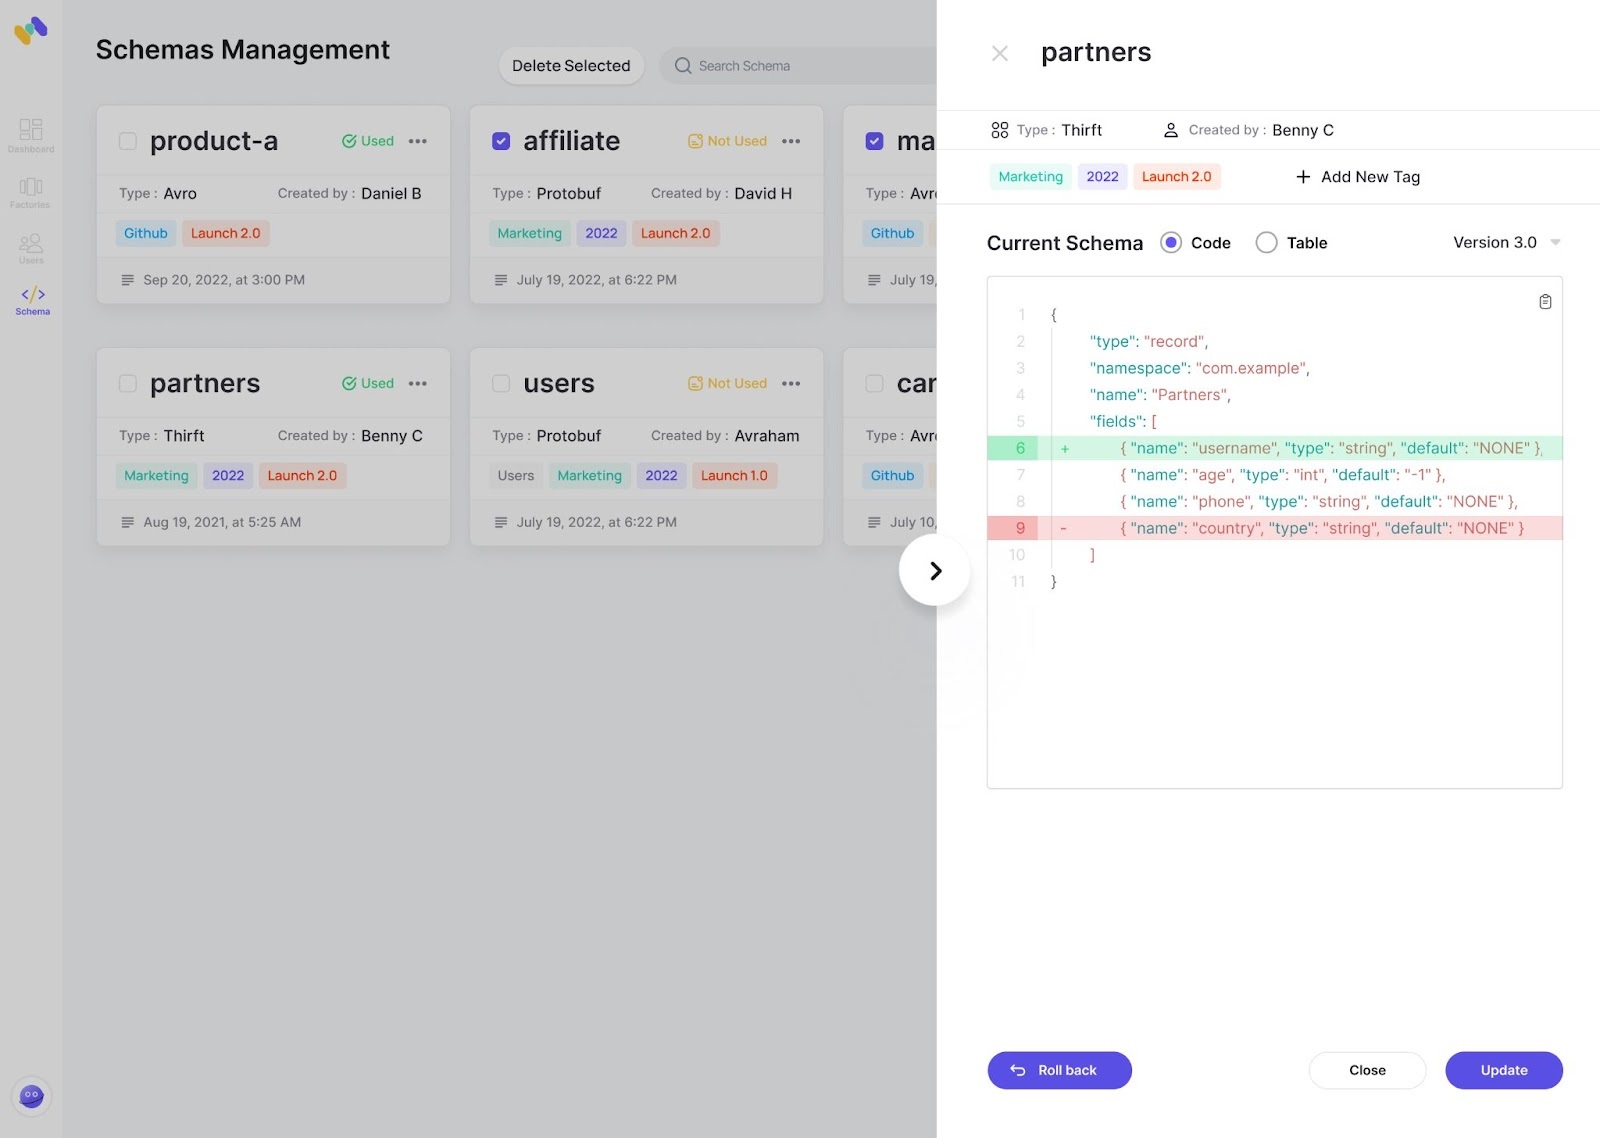The image size is (1600, 1138).
Task: Select the Schema sidebar icon
Action: [32, 300]
